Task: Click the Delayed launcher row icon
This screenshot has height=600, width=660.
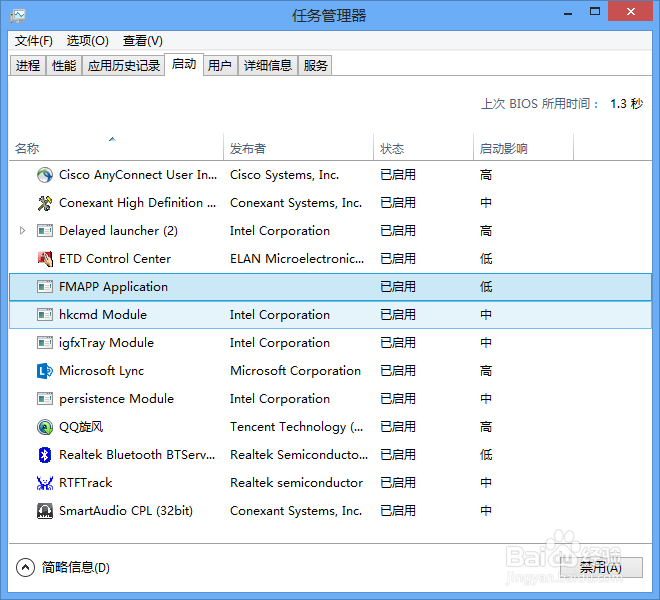Action: pos(45,231)
